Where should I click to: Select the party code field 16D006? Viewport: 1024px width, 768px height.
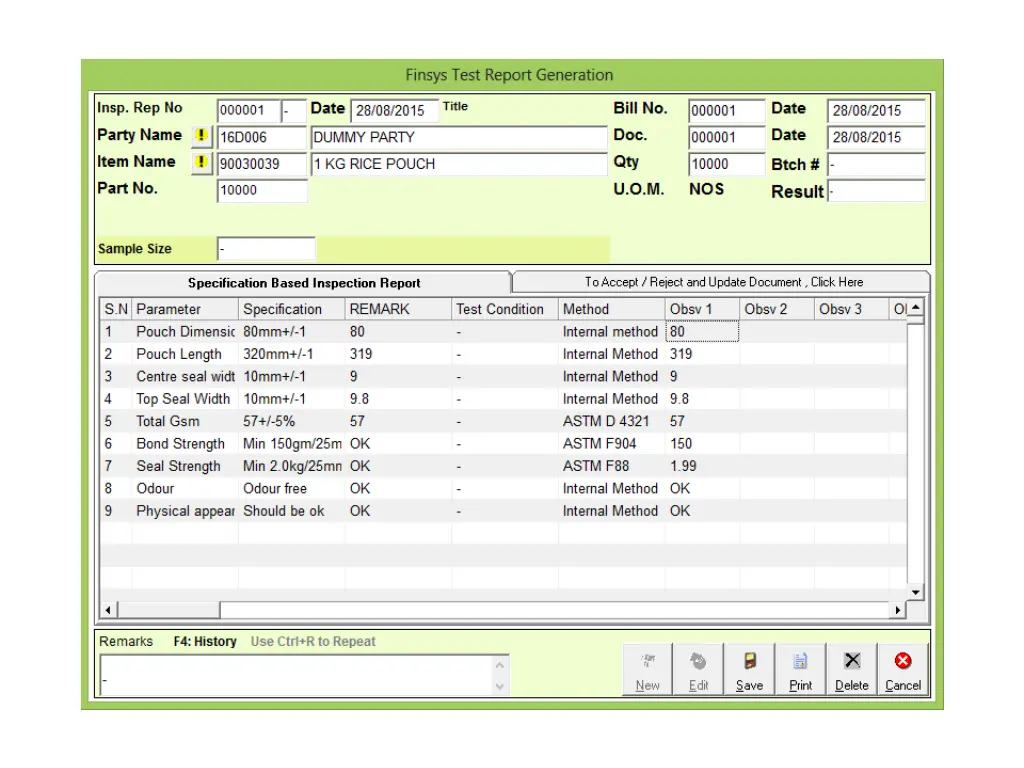click(261, 137)
